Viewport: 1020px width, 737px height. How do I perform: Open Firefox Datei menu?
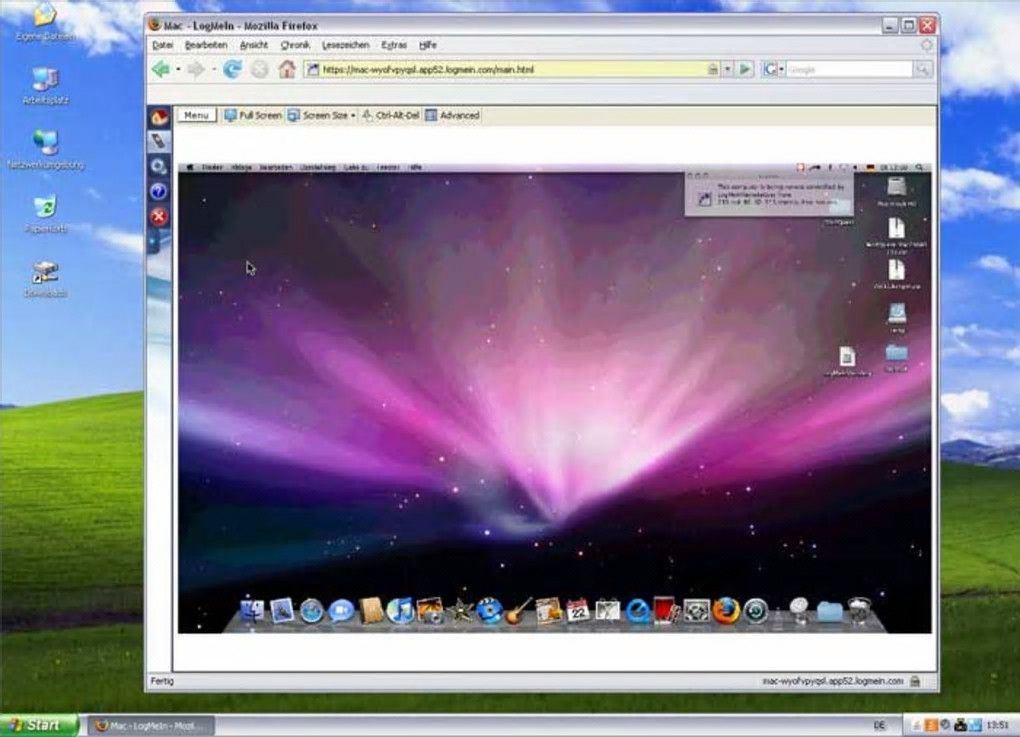coord(163,45)
